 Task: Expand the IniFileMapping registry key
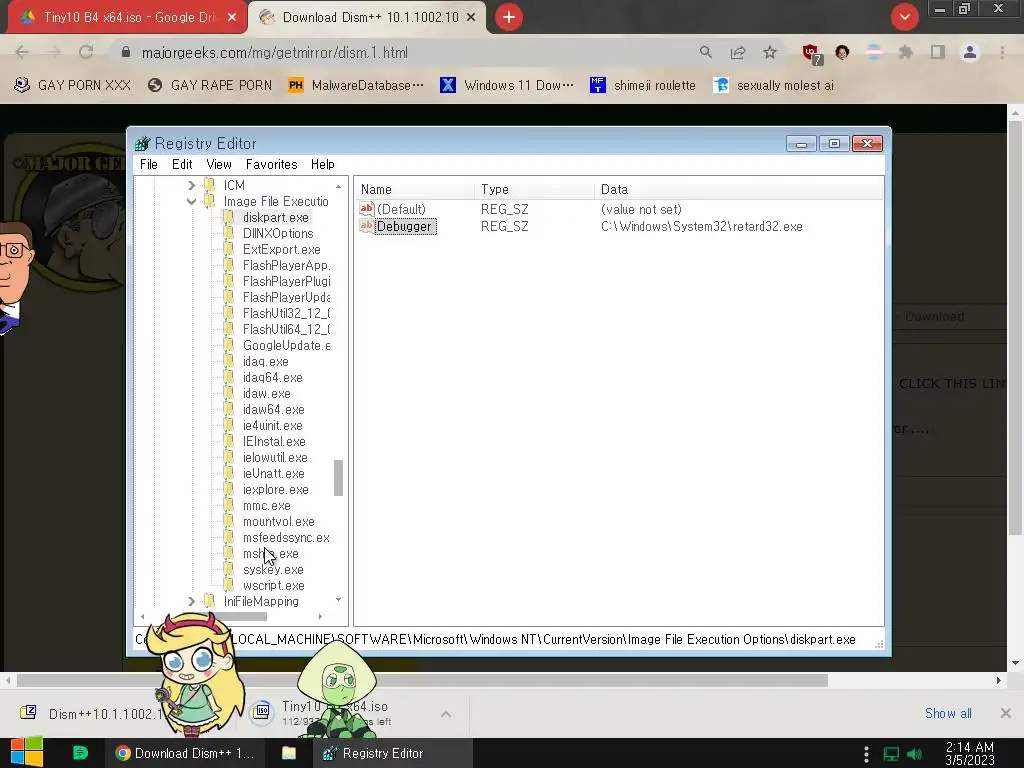191,601
